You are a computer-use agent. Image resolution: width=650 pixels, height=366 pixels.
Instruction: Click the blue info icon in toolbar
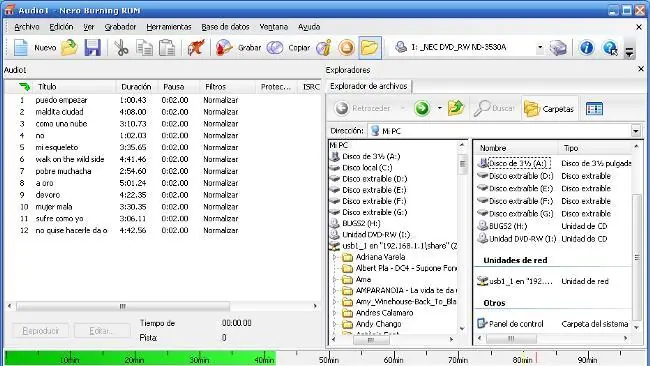click(586, 48)
